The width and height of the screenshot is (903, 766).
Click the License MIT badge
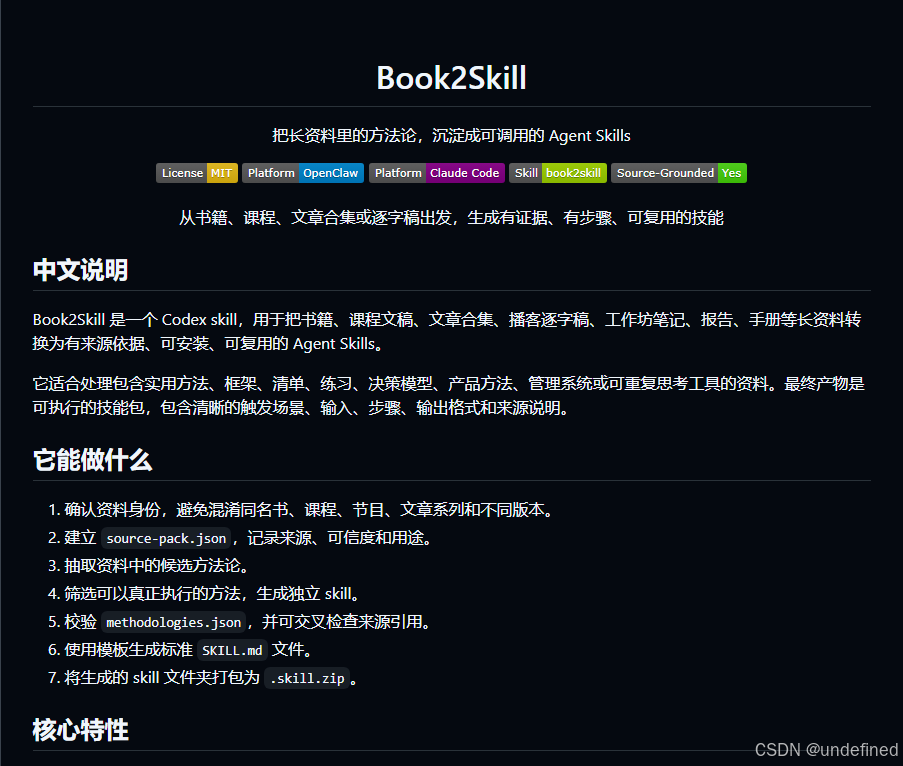tap(197, 173)
